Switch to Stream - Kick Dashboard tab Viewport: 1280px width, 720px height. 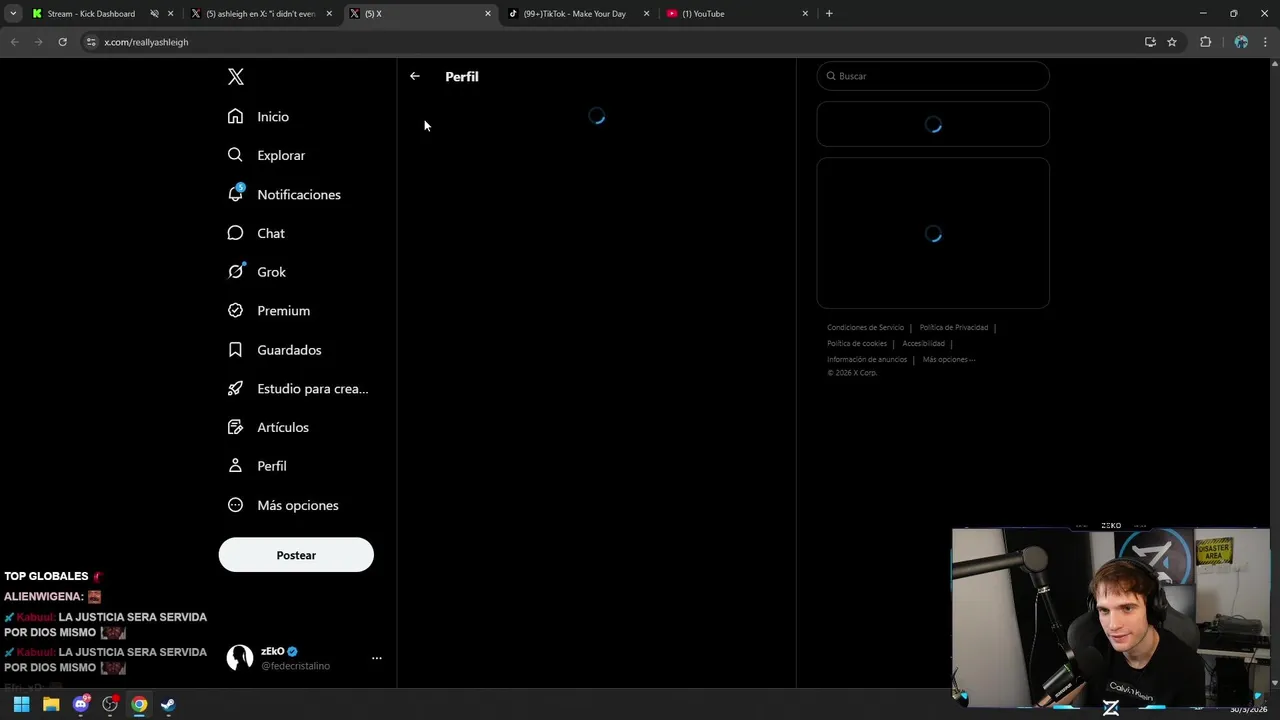pos(91,14)
